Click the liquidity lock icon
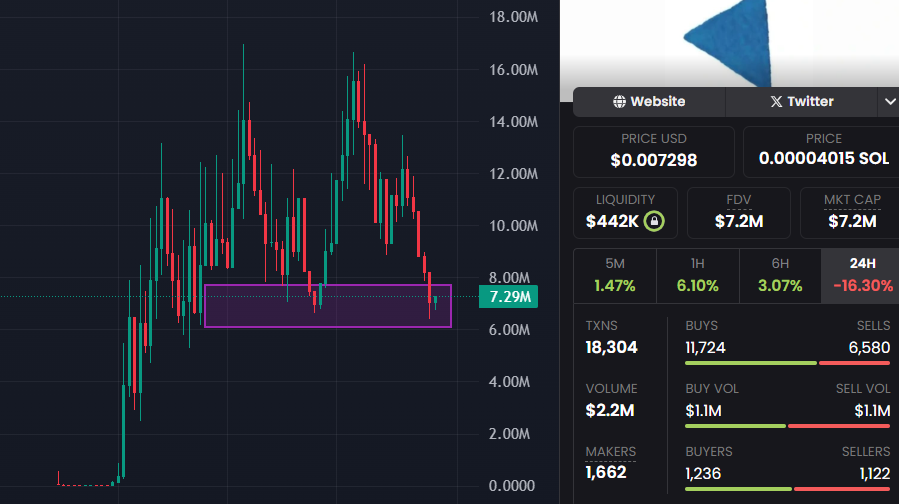The height and width of the screenshot is (504, 899). 654,221
